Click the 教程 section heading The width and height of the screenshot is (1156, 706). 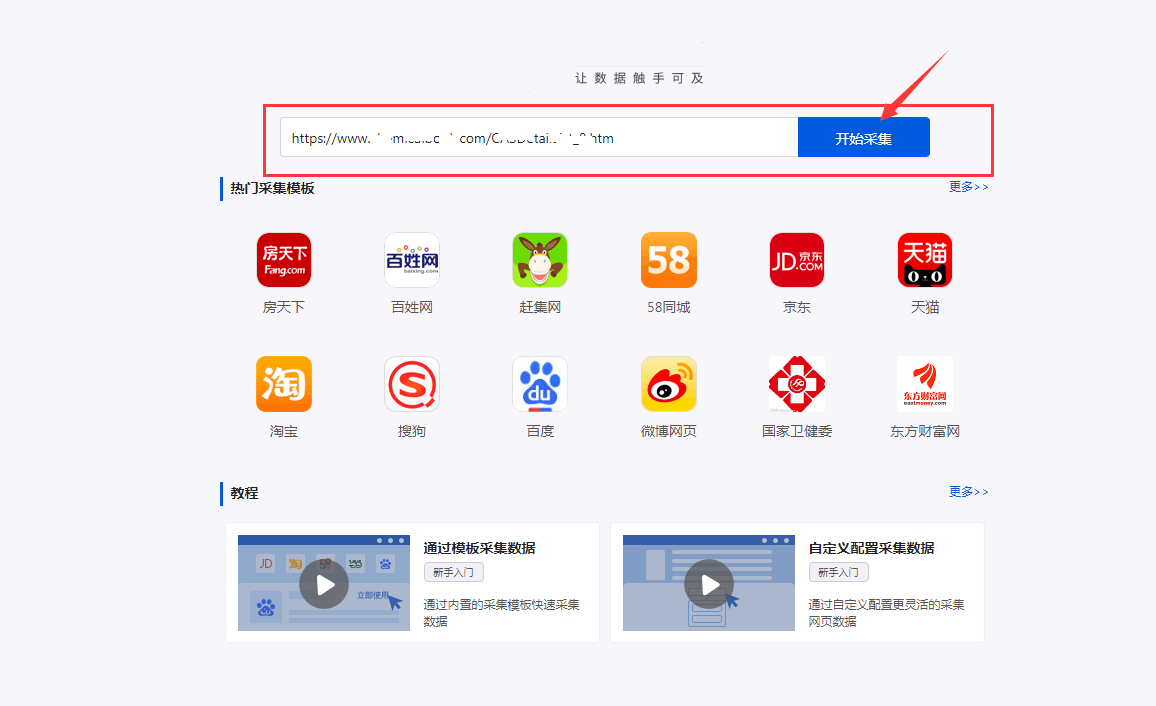pyautogui.click(x=244, y=493)
